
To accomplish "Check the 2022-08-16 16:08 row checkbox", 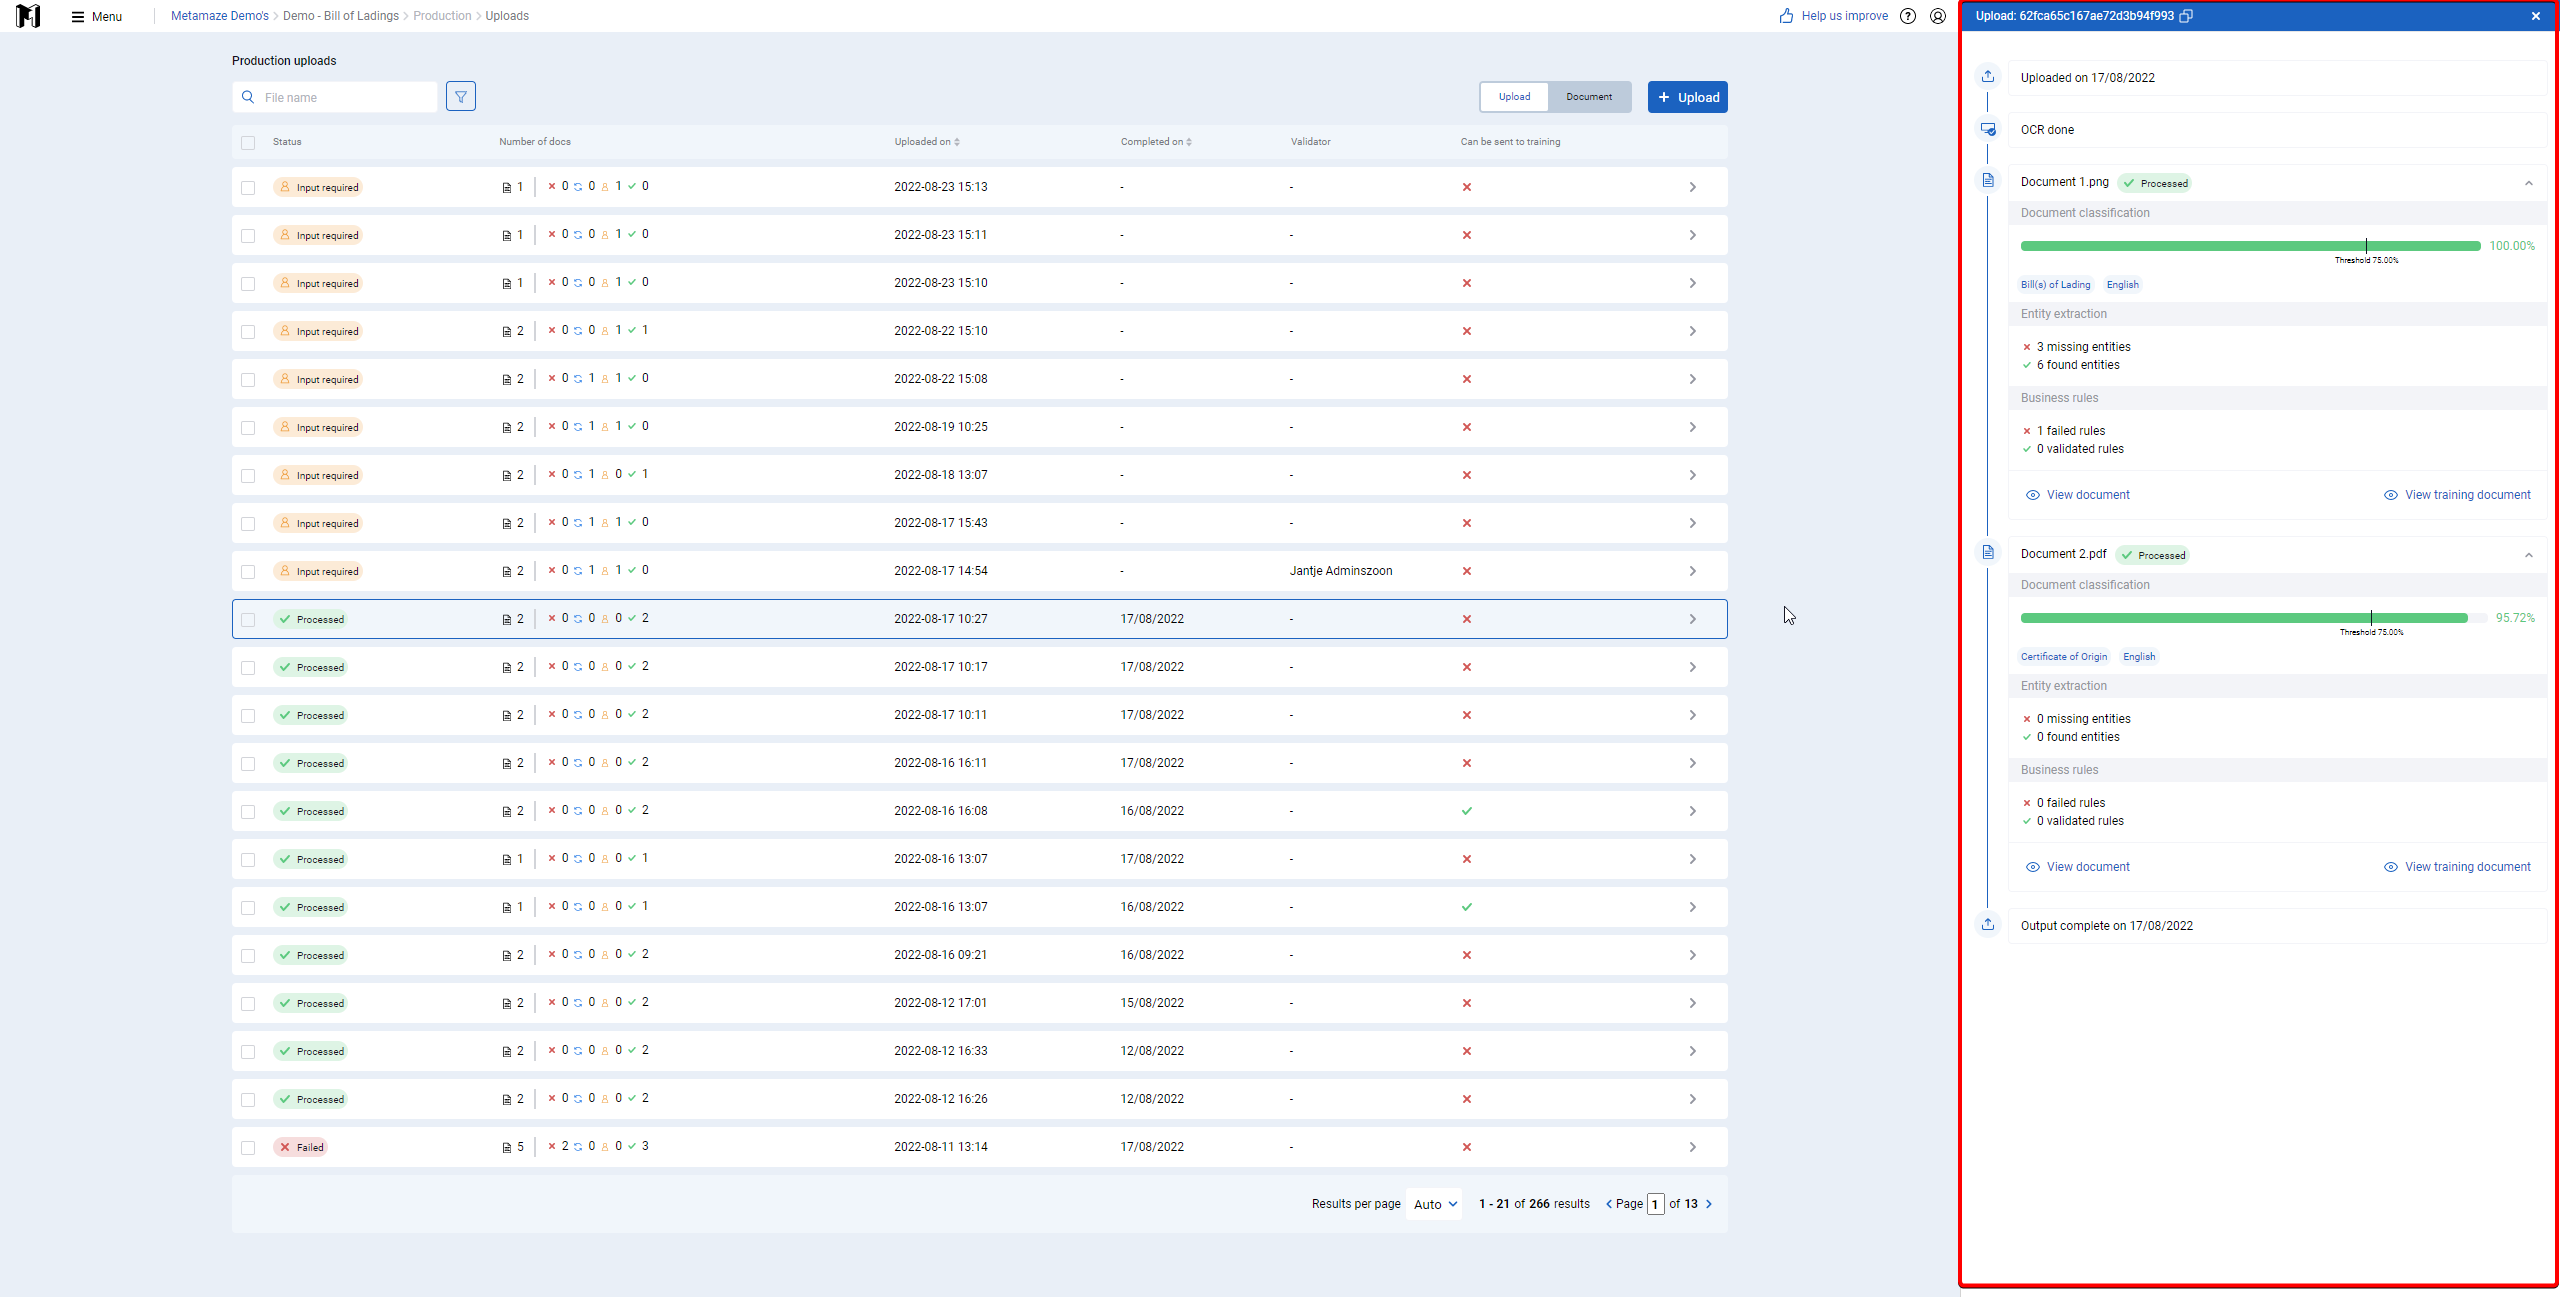I will (248, 811).
